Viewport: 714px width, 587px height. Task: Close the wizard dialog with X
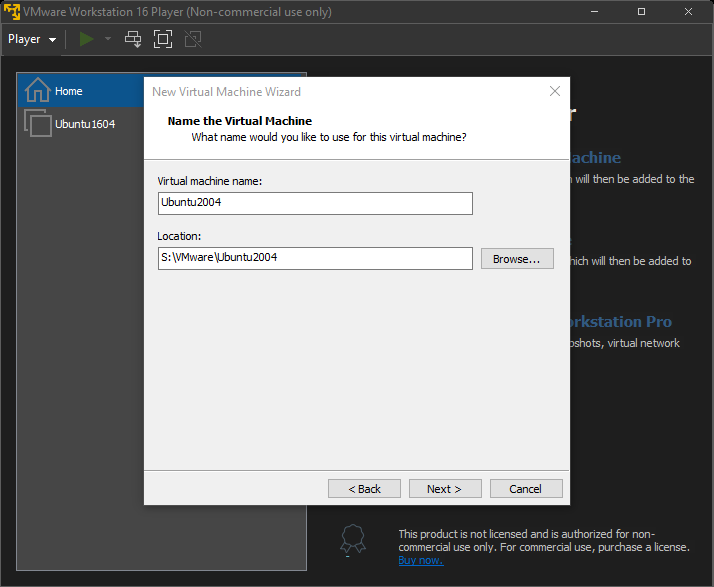coord(555,91)
